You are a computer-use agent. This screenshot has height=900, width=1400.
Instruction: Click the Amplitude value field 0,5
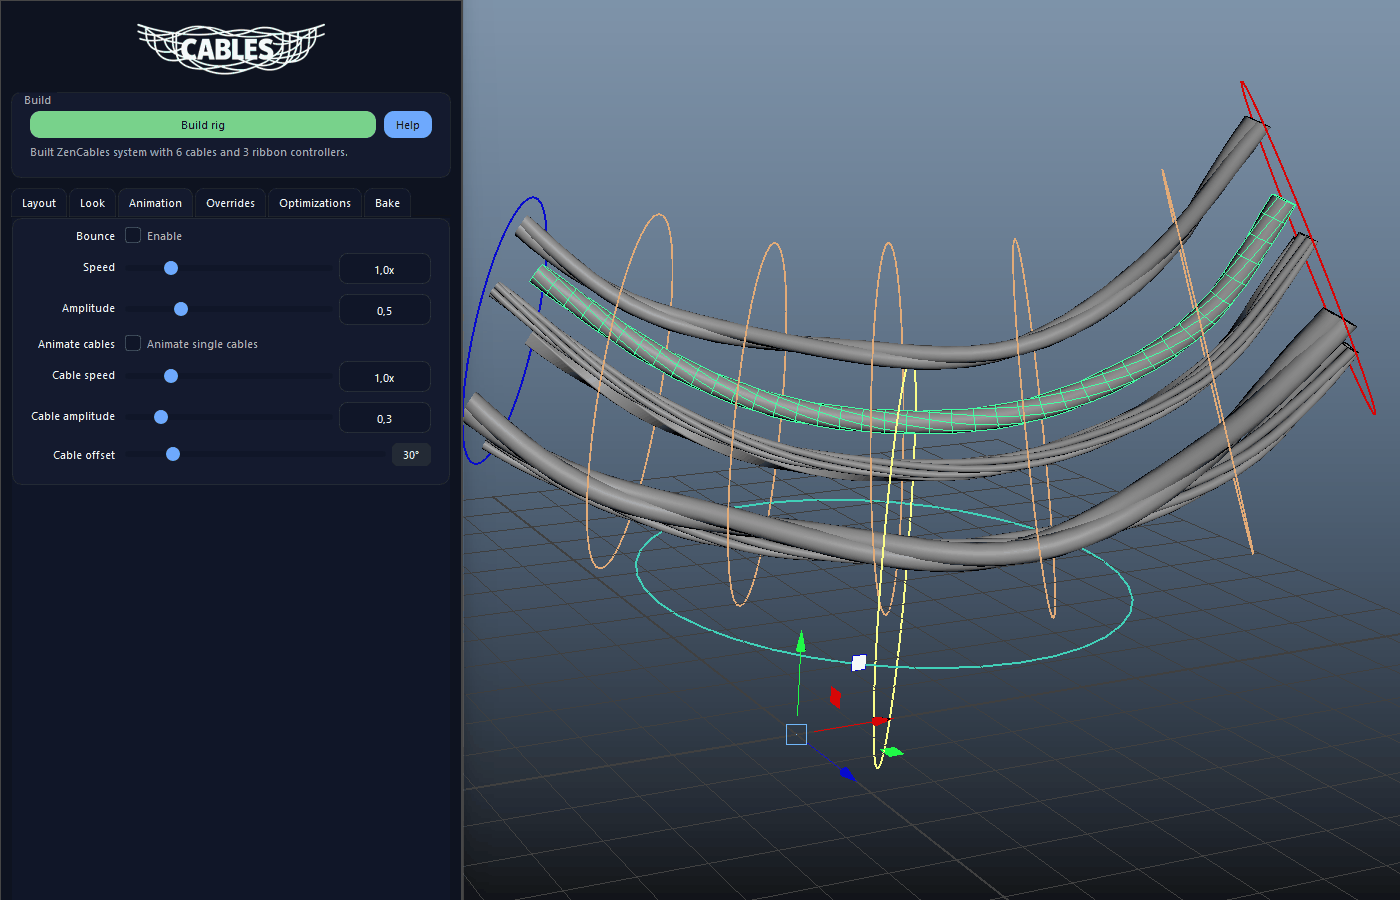[x=385, y=310]
